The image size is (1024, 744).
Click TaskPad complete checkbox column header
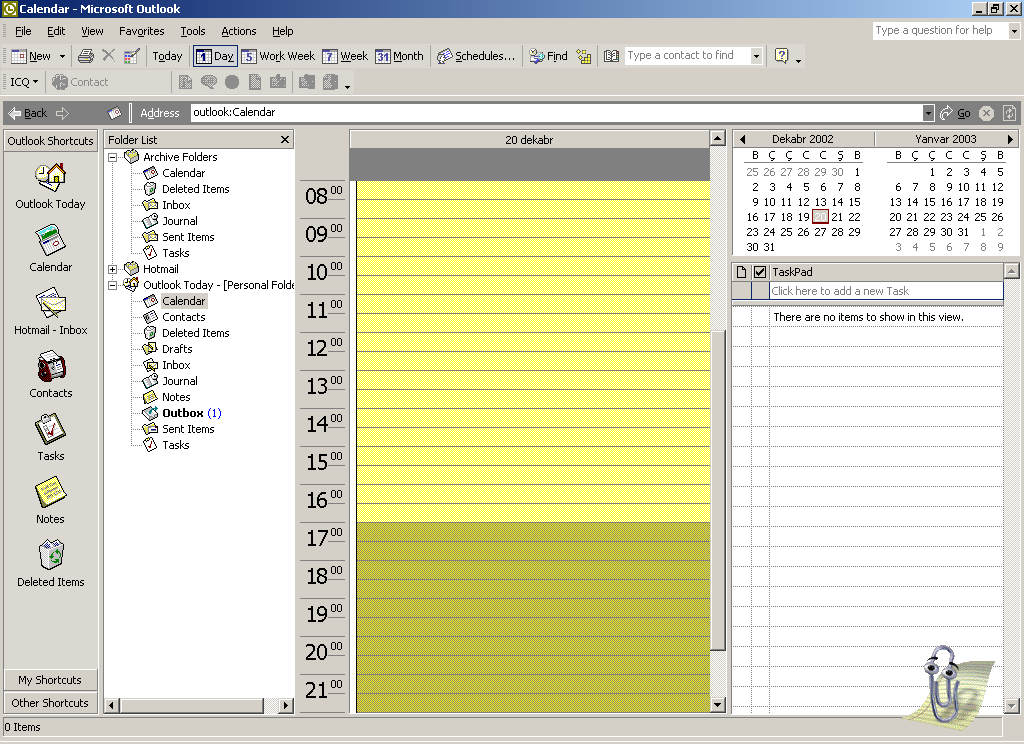[x=760, y=272]
